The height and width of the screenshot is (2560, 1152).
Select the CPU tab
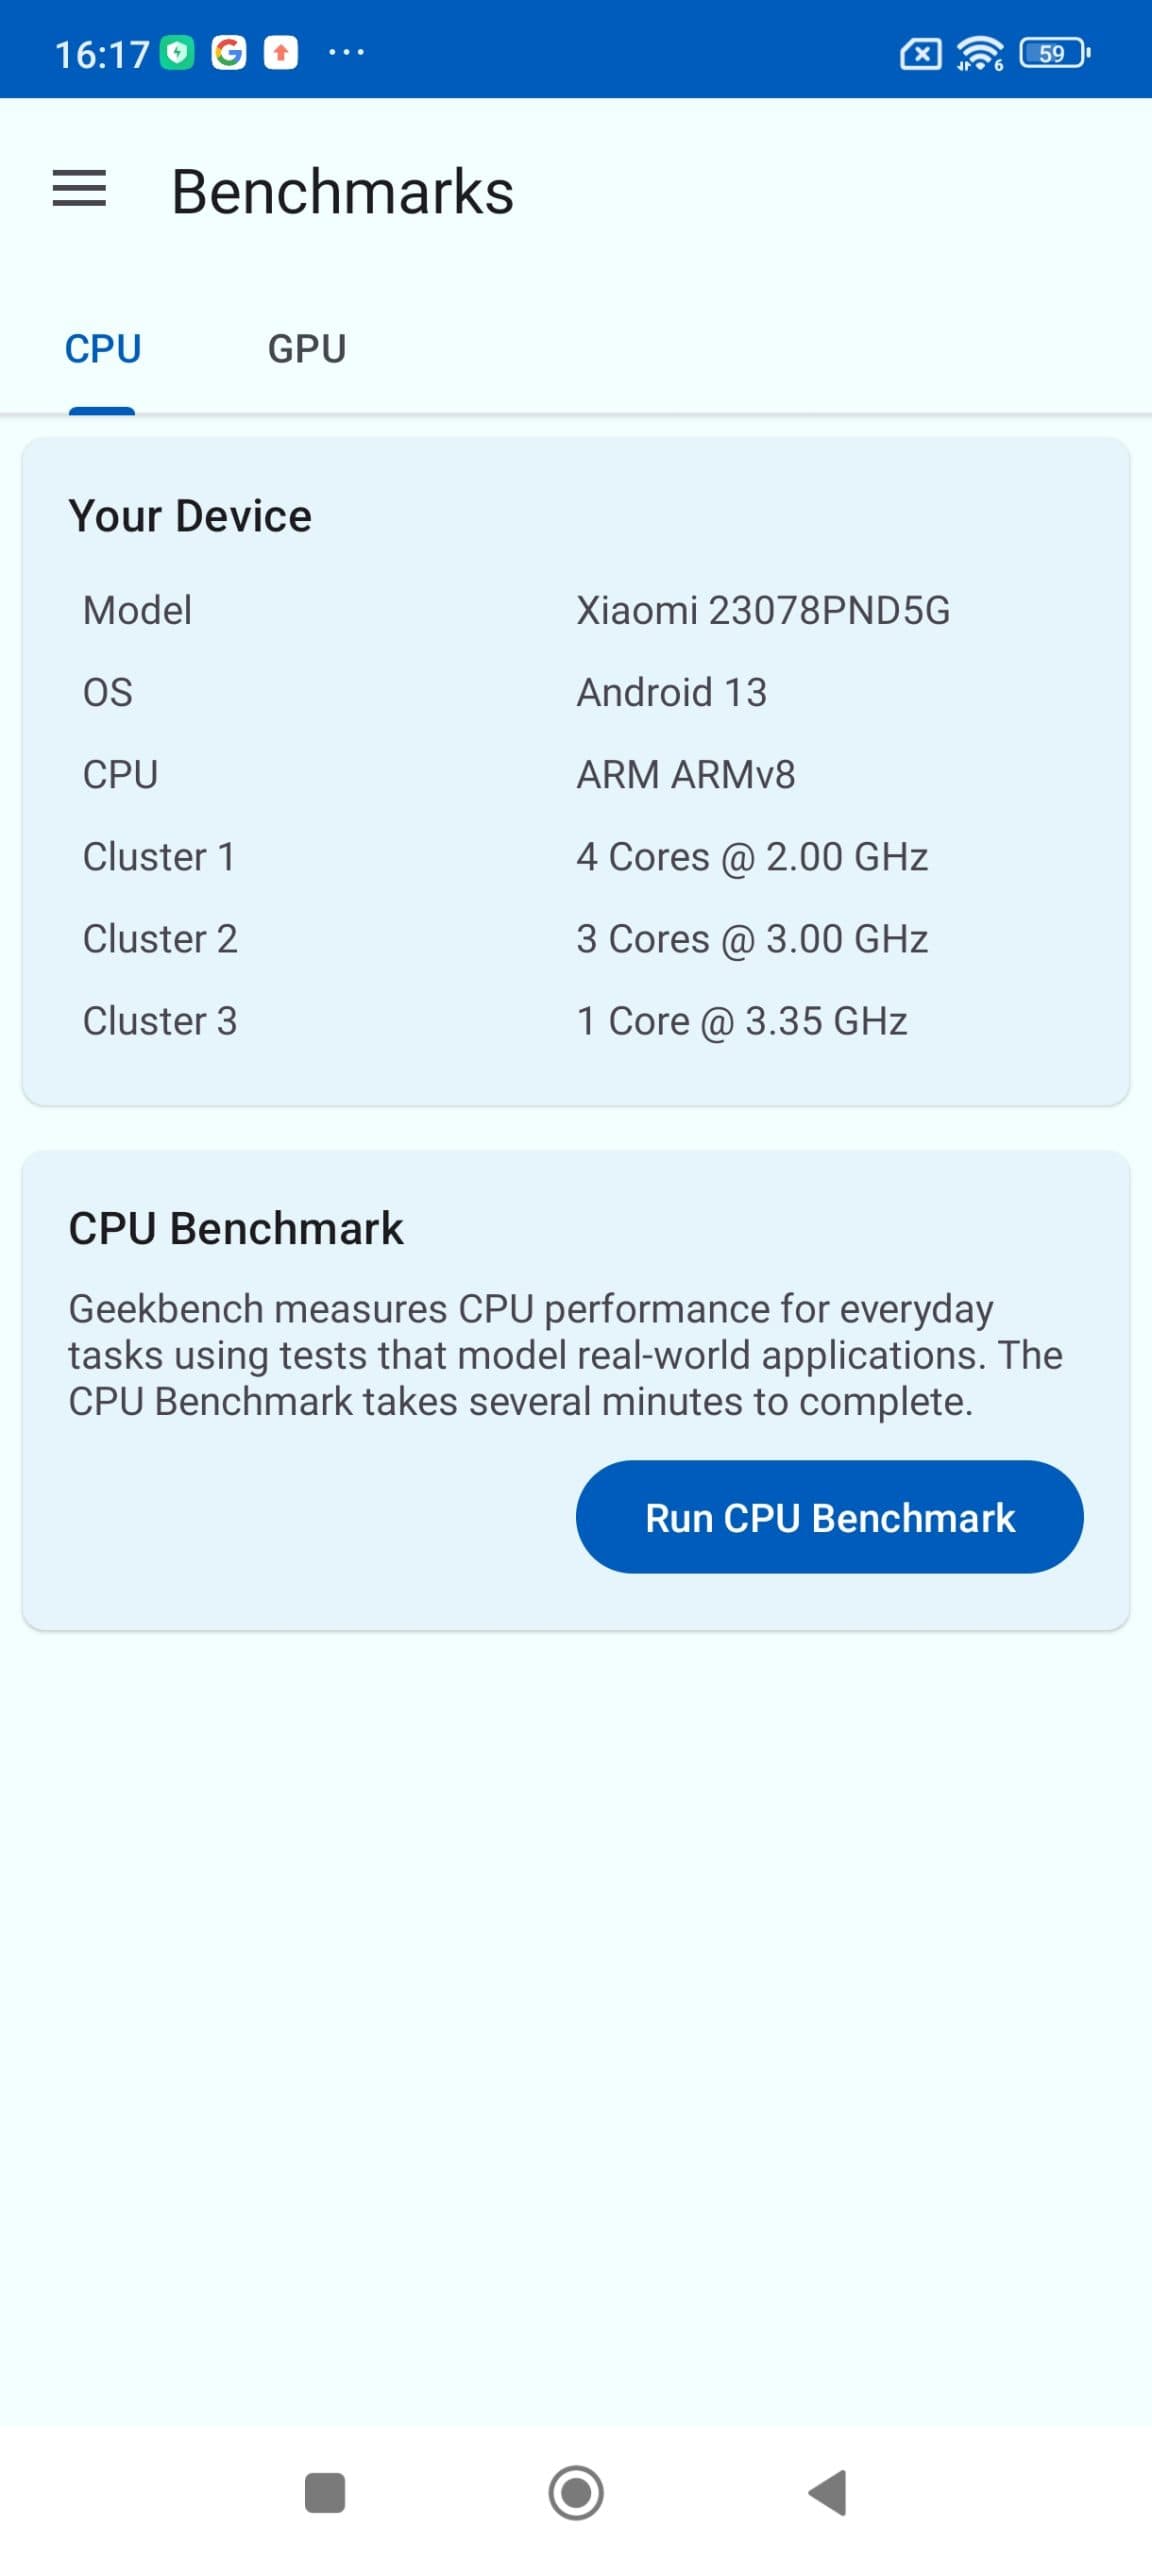tap(103, 349)
